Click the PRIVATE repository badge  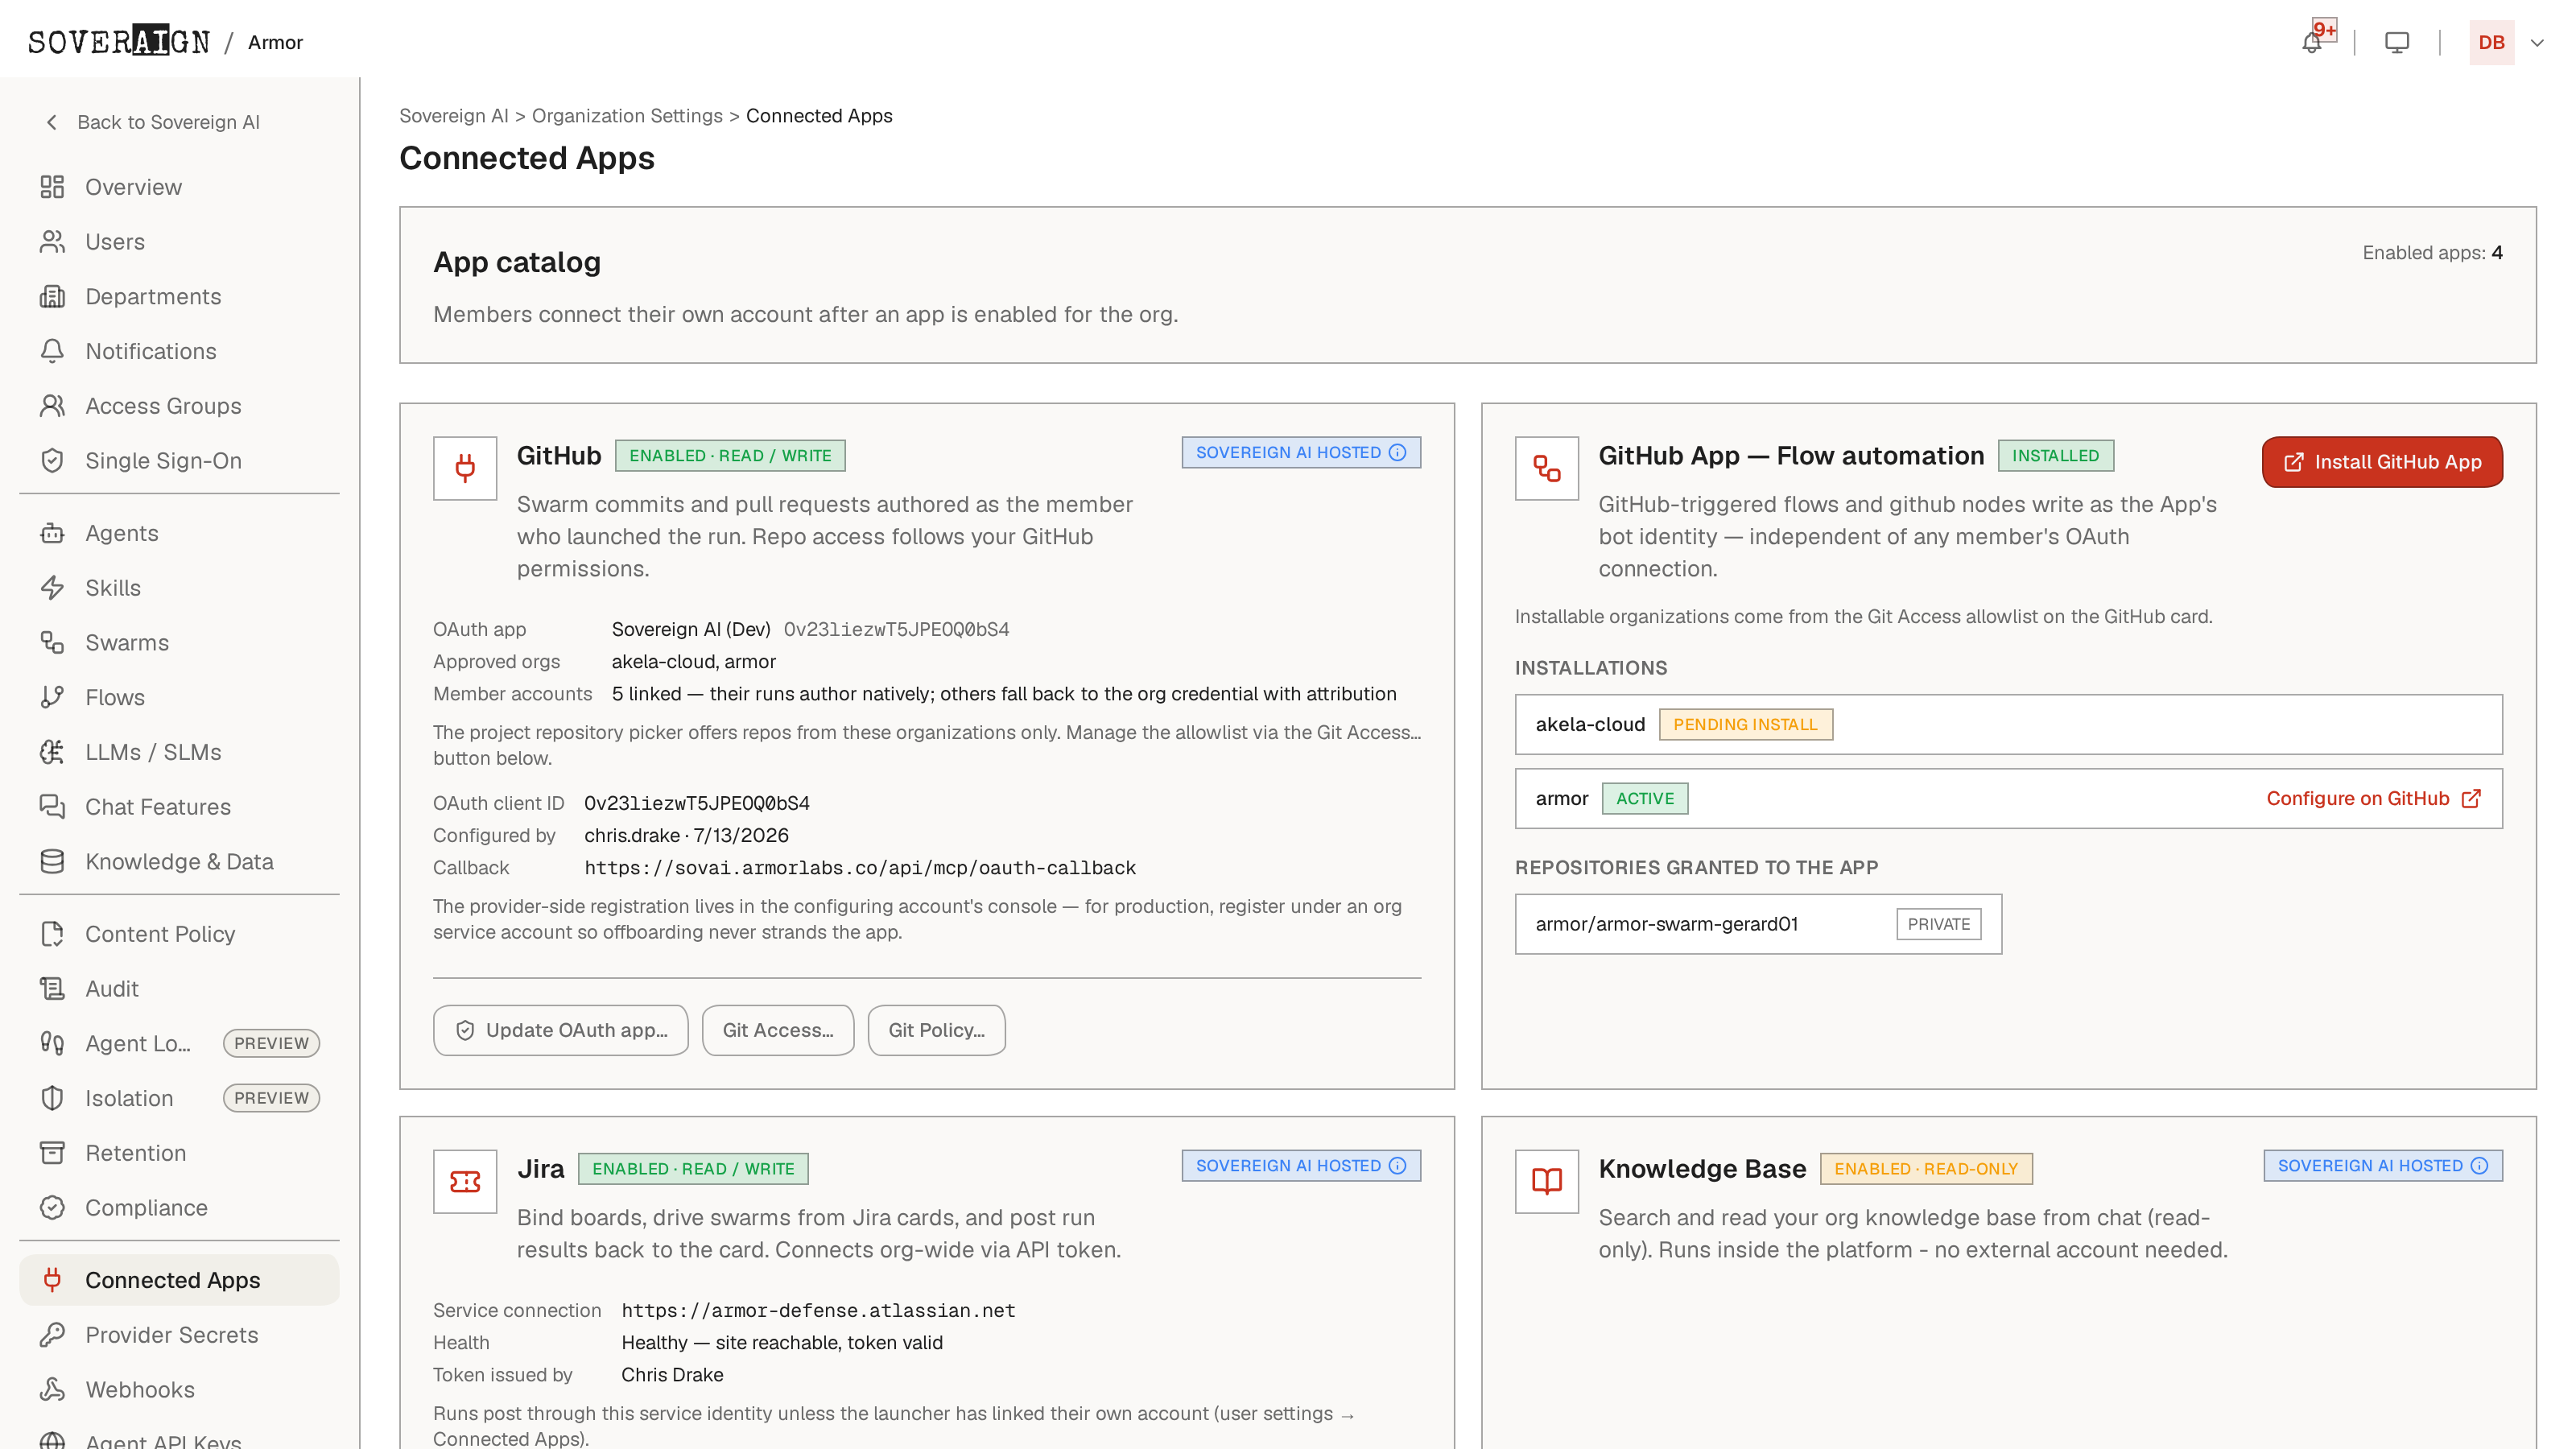pyautogui.click(x=1938, y=924)
